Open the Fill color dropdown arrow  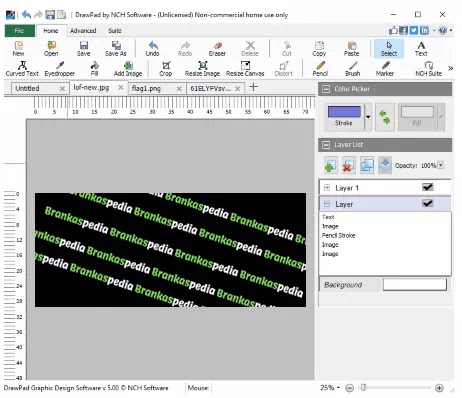pos(441,117)
